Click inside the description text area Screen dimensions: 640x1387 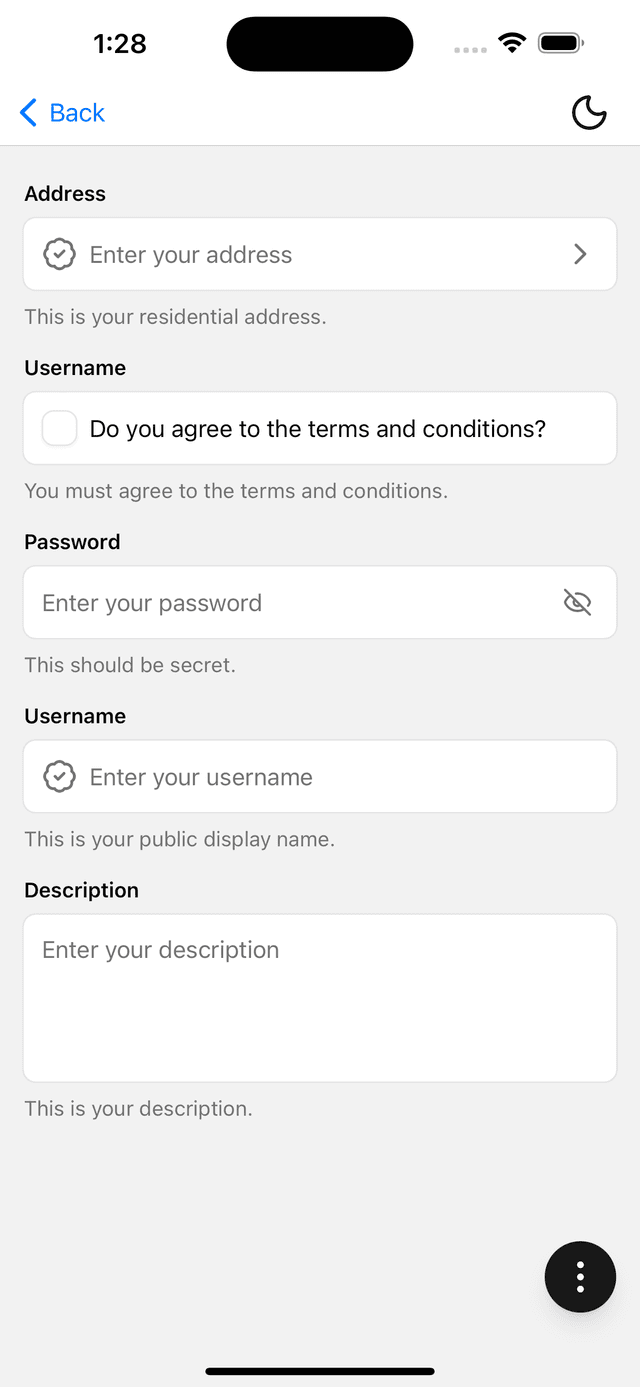coord(320,1010)
